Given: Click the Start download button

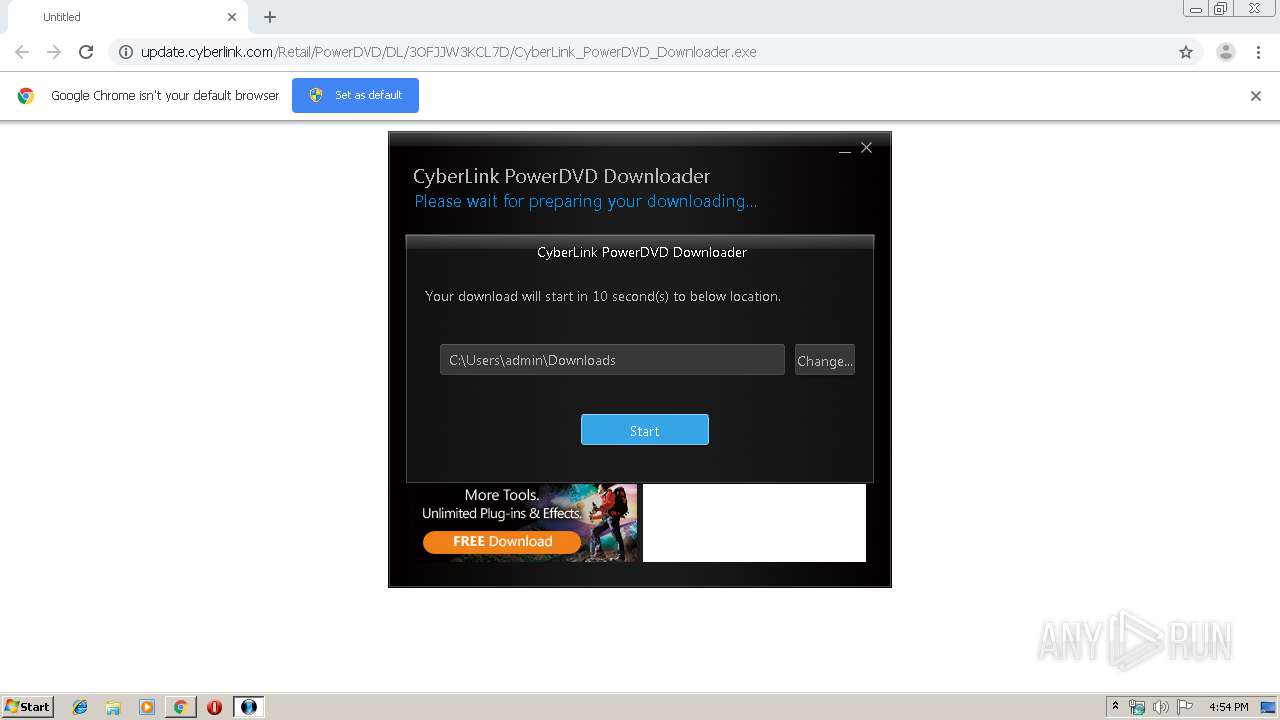Looking at the screenshot, I should tap(645, 430).
